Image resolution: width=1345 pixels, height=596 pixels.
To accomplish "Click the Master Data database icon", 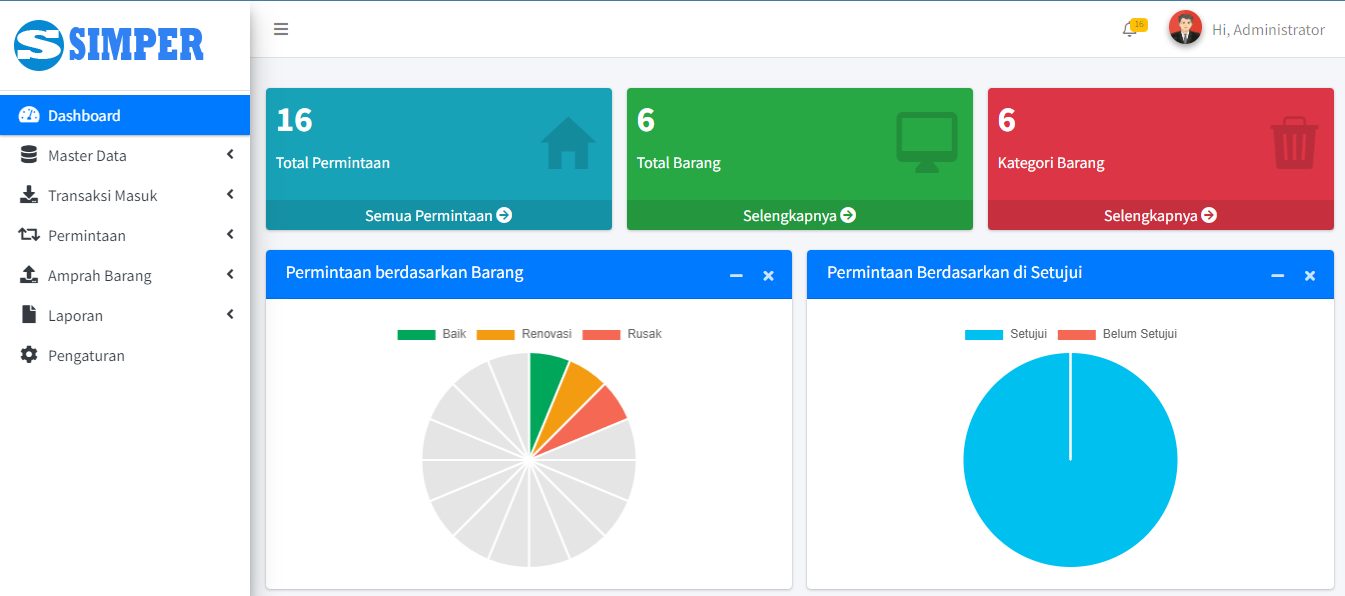I will [29, 155].
